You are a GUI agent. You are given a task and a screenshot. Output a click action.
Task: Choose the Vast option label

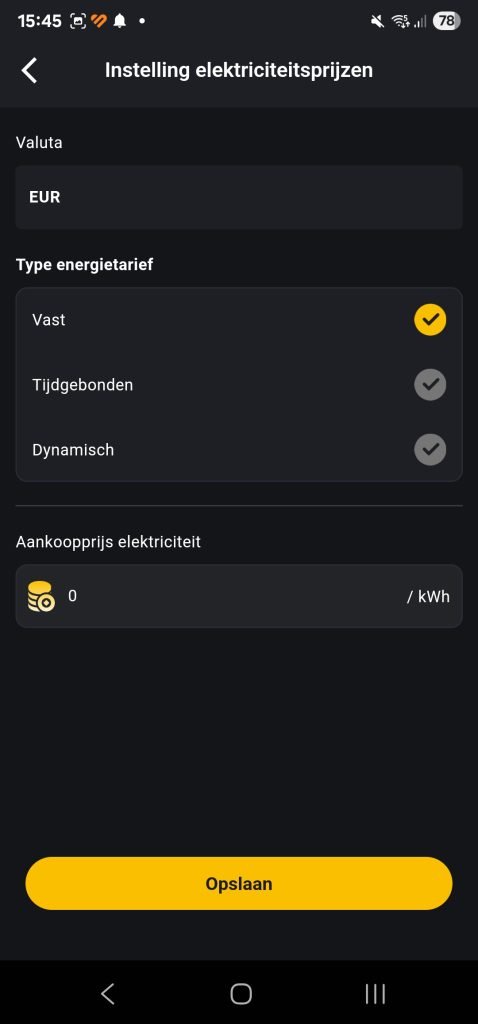click(x=48, y=320)
